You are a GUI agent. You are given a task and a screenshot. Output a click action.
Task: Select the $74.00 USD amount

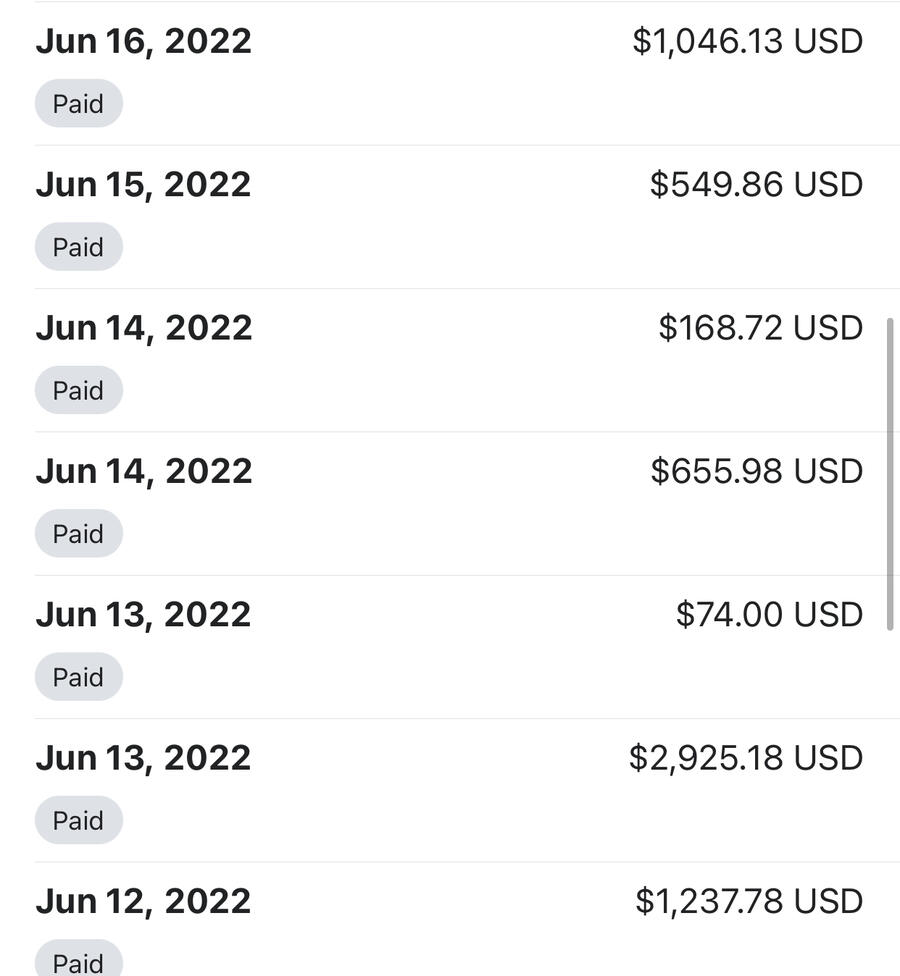click(769, 614)
